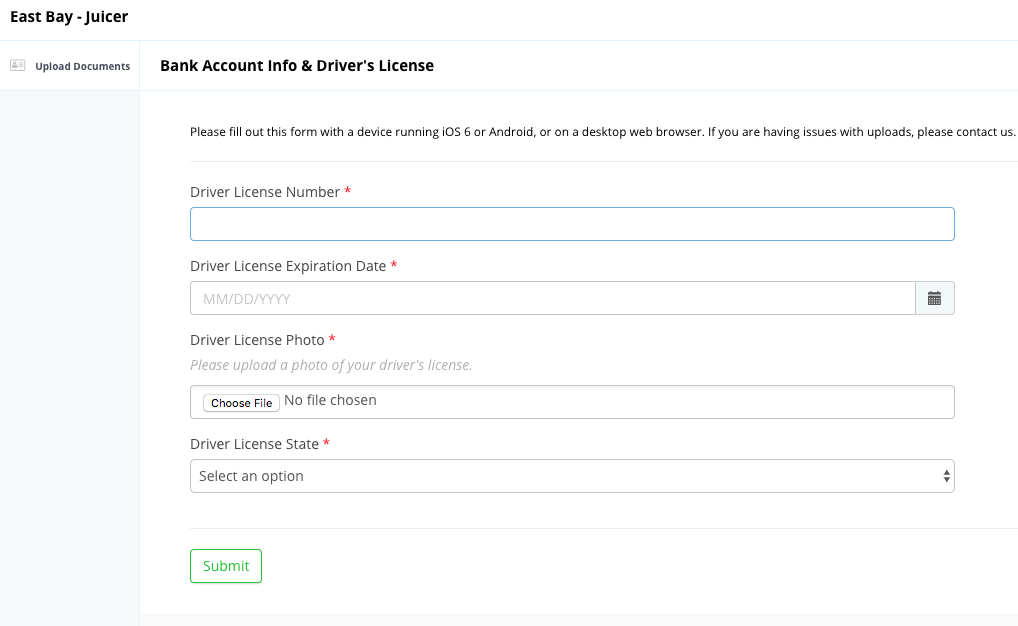Image resolution: width=1018 pixels, height=626 pixels.
Task: Open the calendar date picker icon
Action: point(934,298)
